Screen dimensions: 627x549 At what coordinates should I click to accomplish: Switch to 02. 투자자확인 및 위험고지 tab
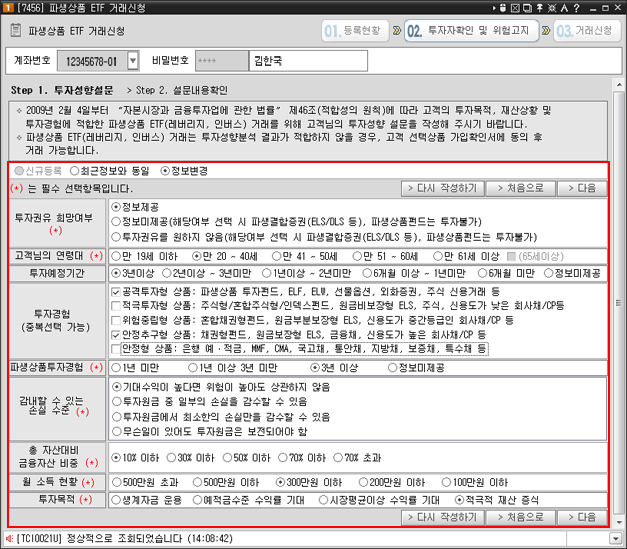471,30
